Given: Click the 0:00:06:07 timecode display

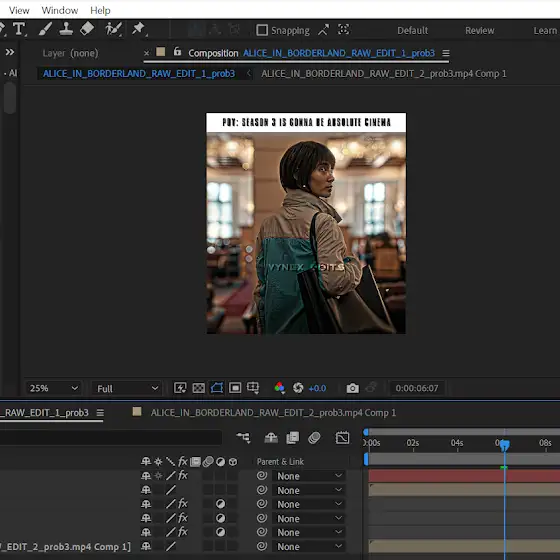Looking at the screenshot, I should tap(417, 388).
